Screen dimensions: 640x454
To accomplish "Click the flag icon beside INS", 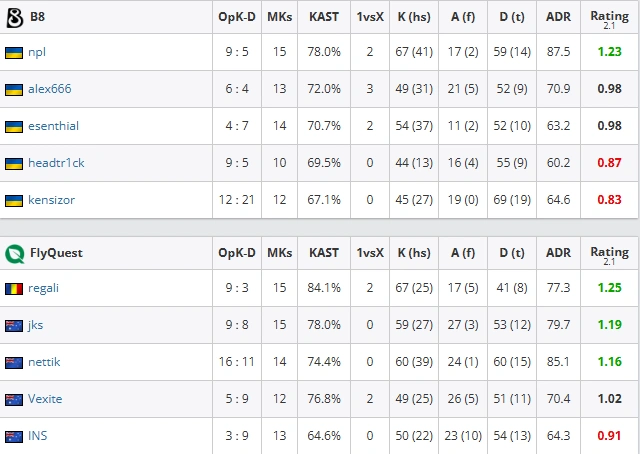I will [14, 437].
